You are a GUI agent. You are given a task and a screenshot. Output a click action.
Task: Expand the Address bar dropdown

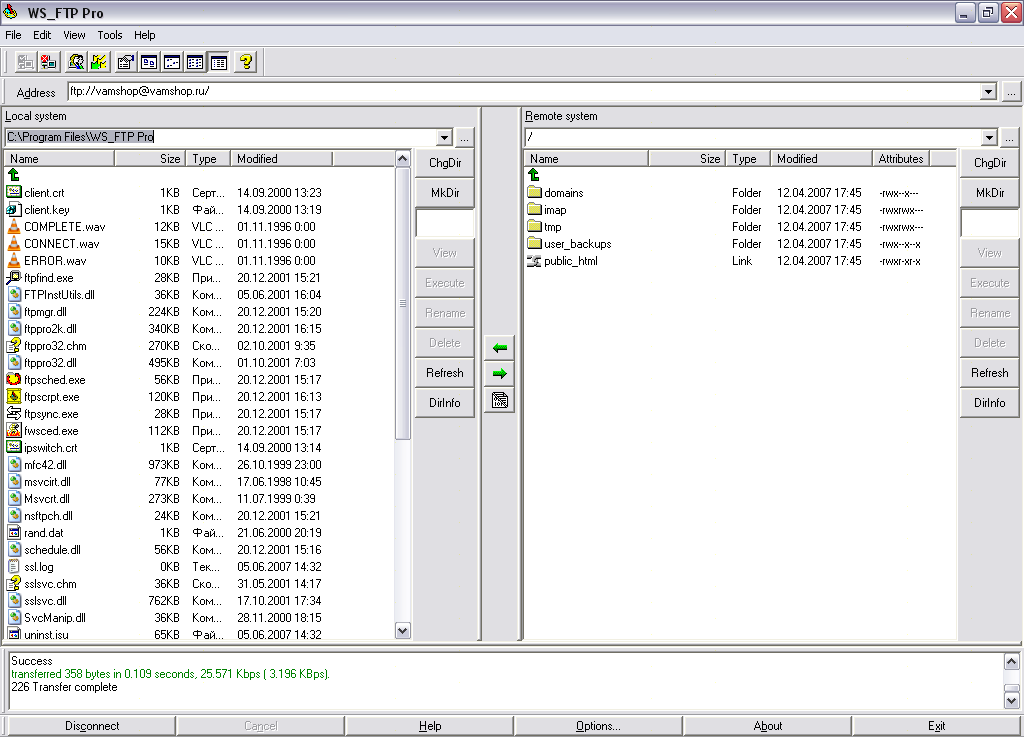pos(989,92)
